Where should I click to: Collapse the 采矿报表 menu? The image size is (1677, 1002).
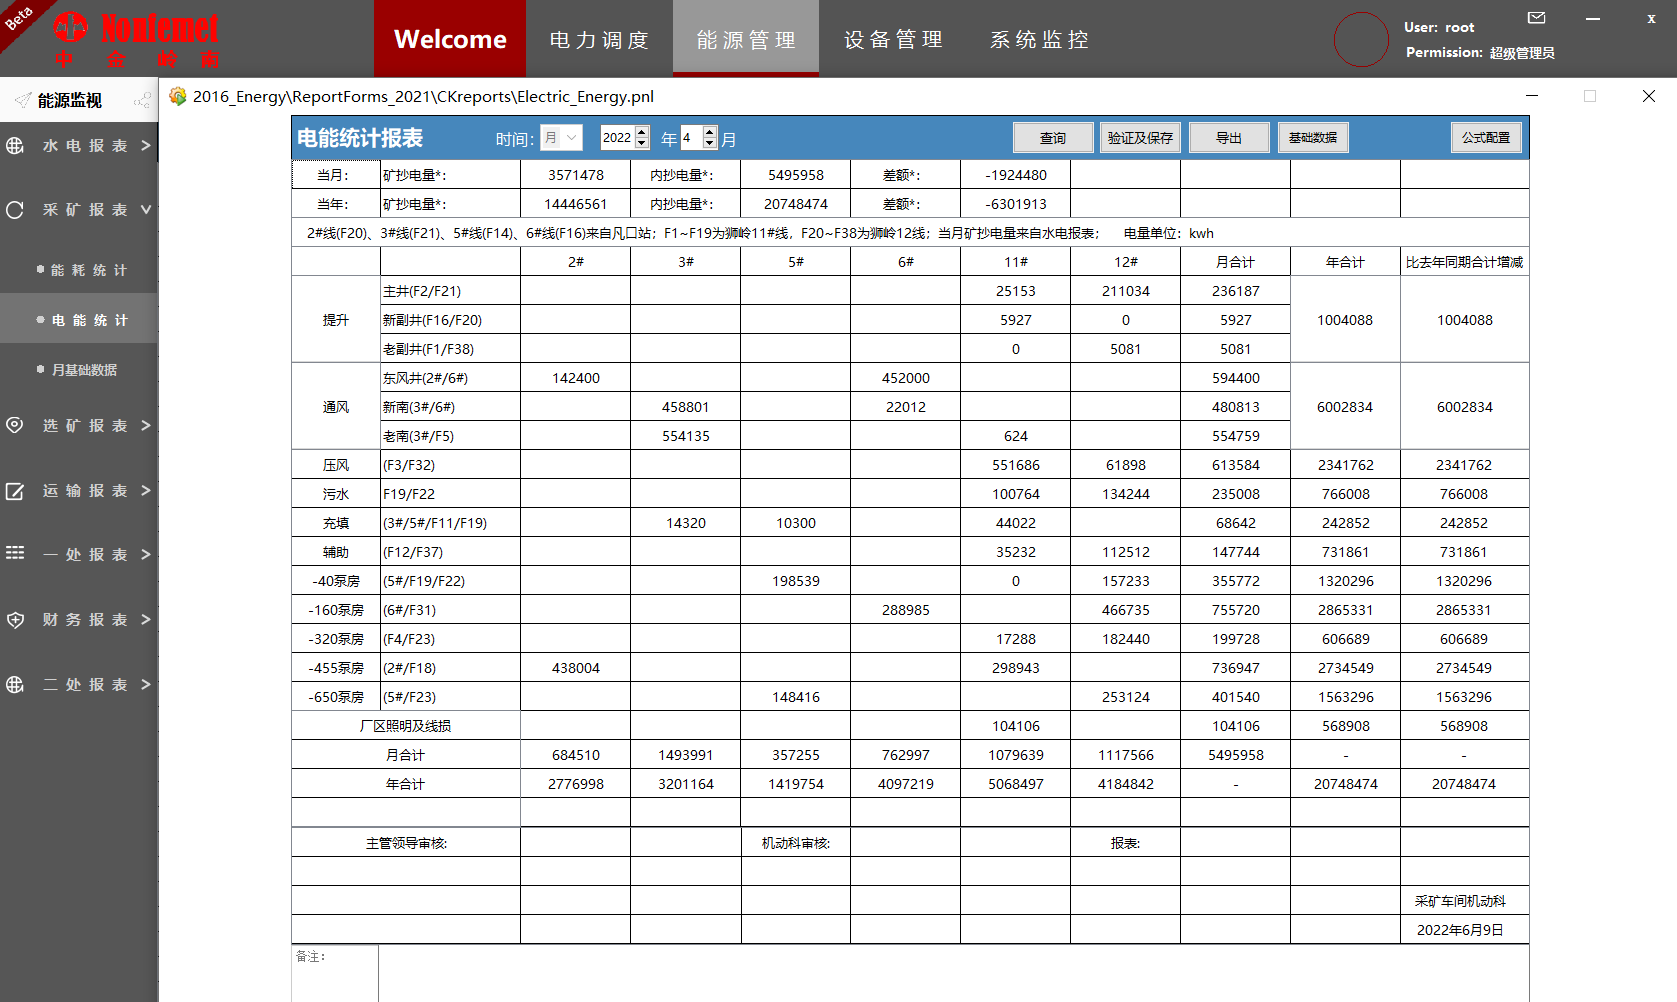146,210
